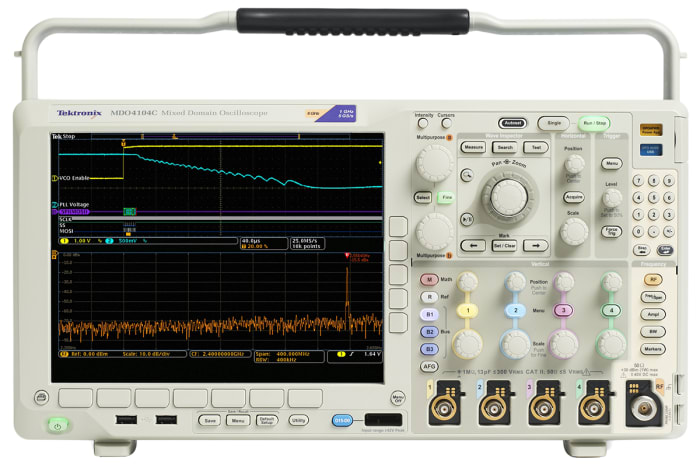Open the Trigger Menu button
This screenshot has height=465, width=700.
coord(612,163)
